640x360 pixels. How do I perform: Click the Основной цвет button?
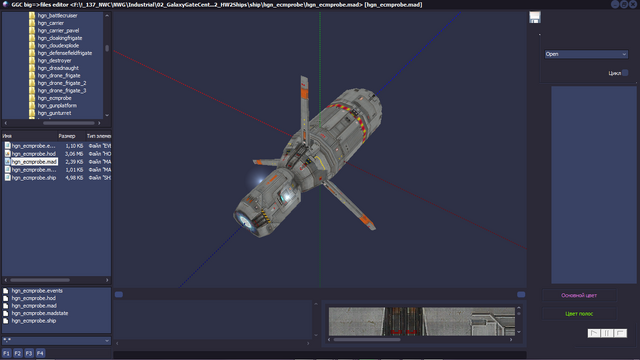tap(579, 295)
